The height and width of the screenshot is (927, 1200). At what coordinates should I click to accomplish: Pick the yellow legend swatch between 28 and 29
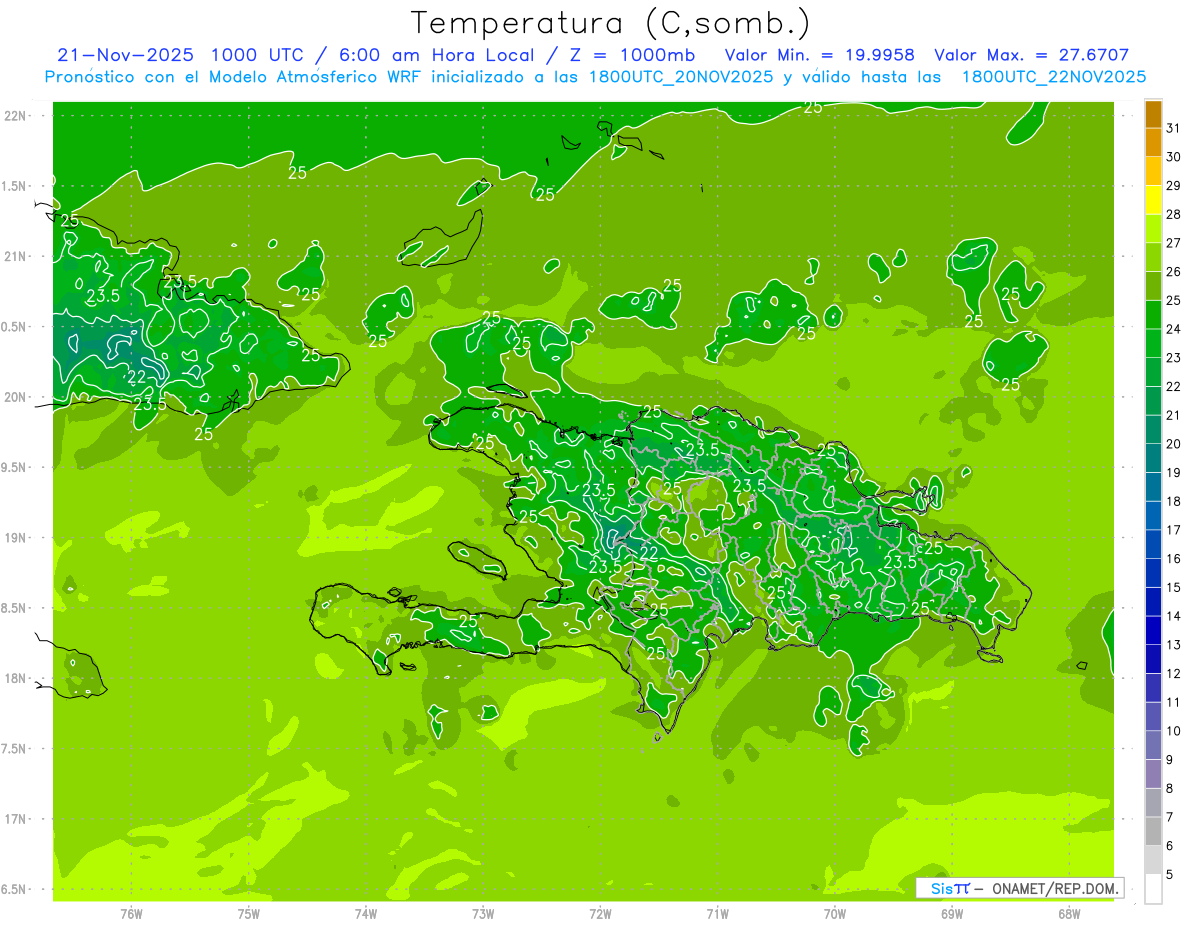pyautogui.click(x=1153, y=200)
